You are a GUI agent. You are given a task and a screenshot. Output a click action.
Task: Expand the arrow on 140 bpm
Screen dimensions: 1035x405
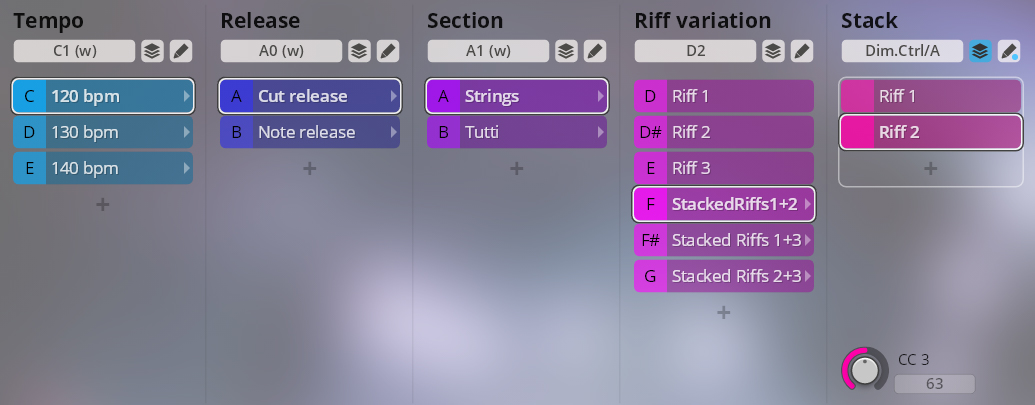(x=186, y=168)
